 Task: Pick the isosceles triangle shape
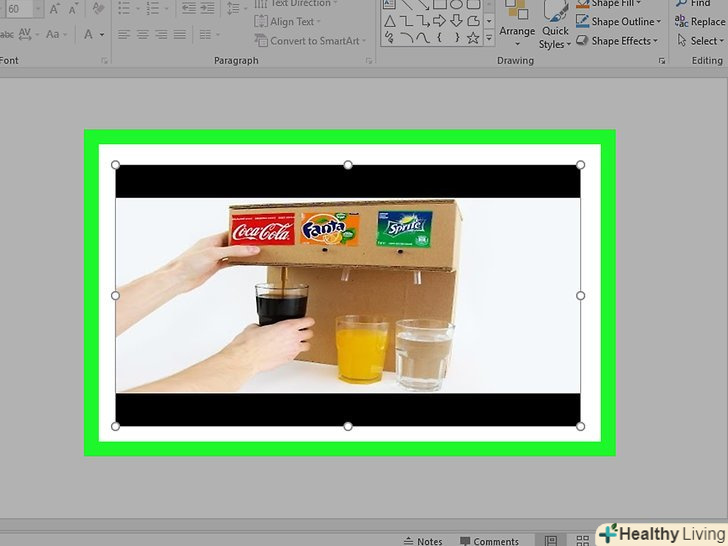point(391,21)
